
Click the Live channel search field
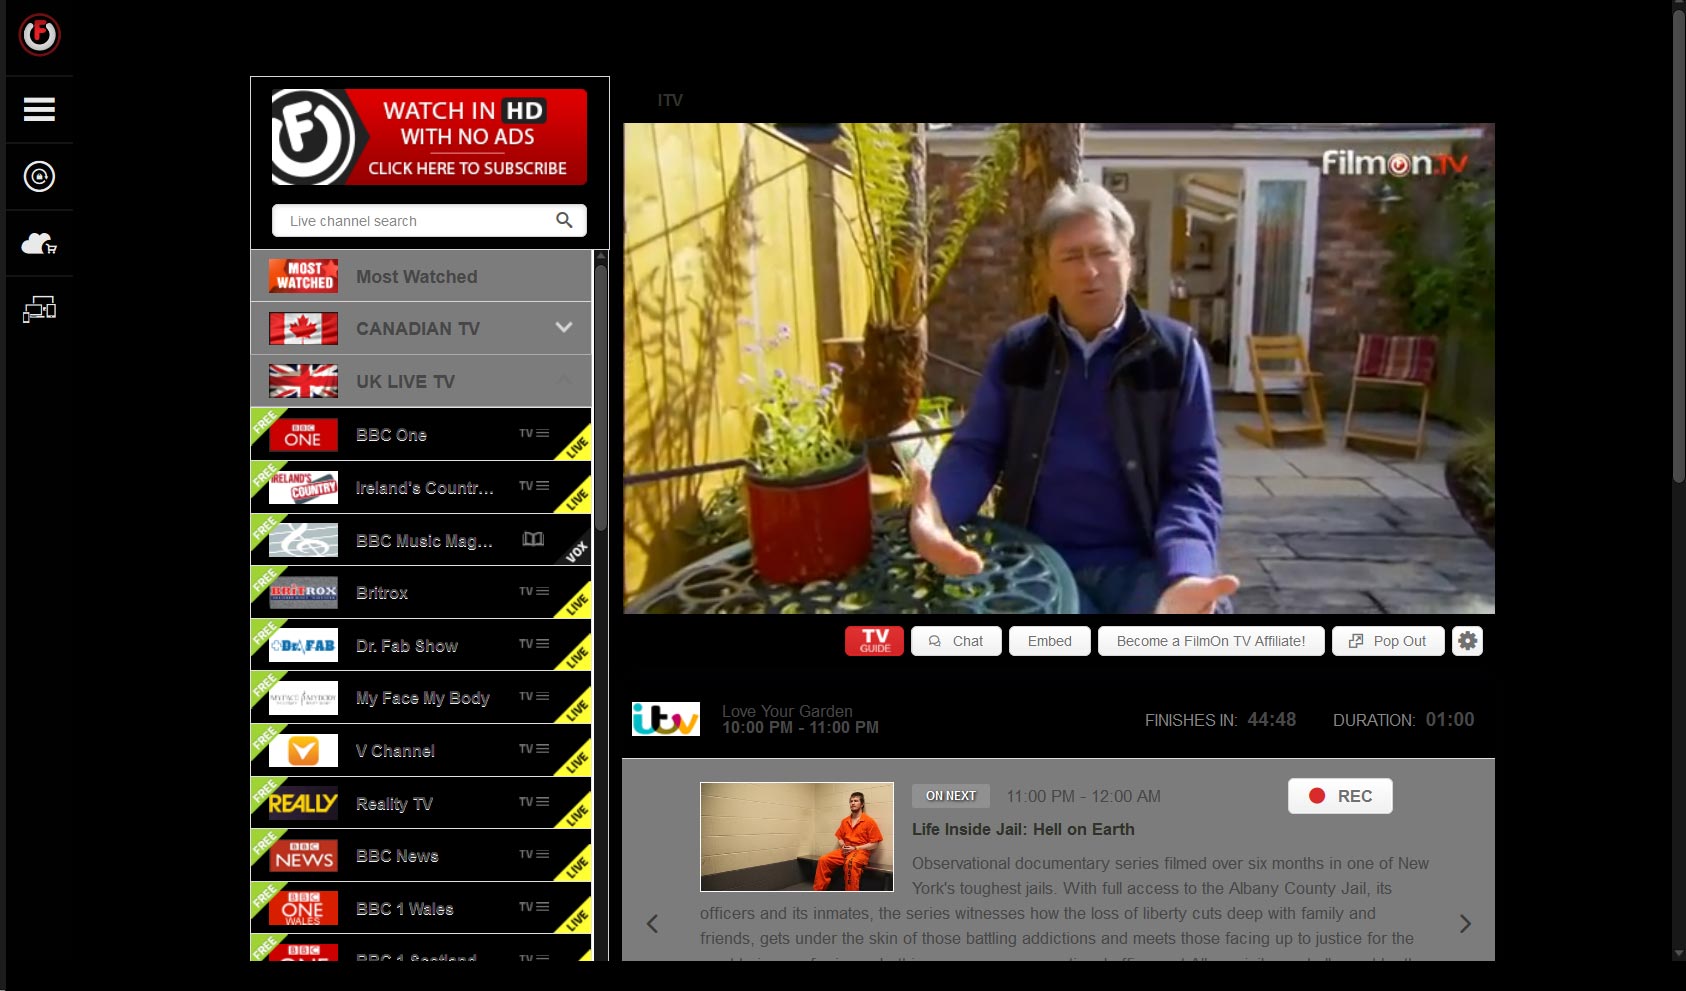pos(429,220)
